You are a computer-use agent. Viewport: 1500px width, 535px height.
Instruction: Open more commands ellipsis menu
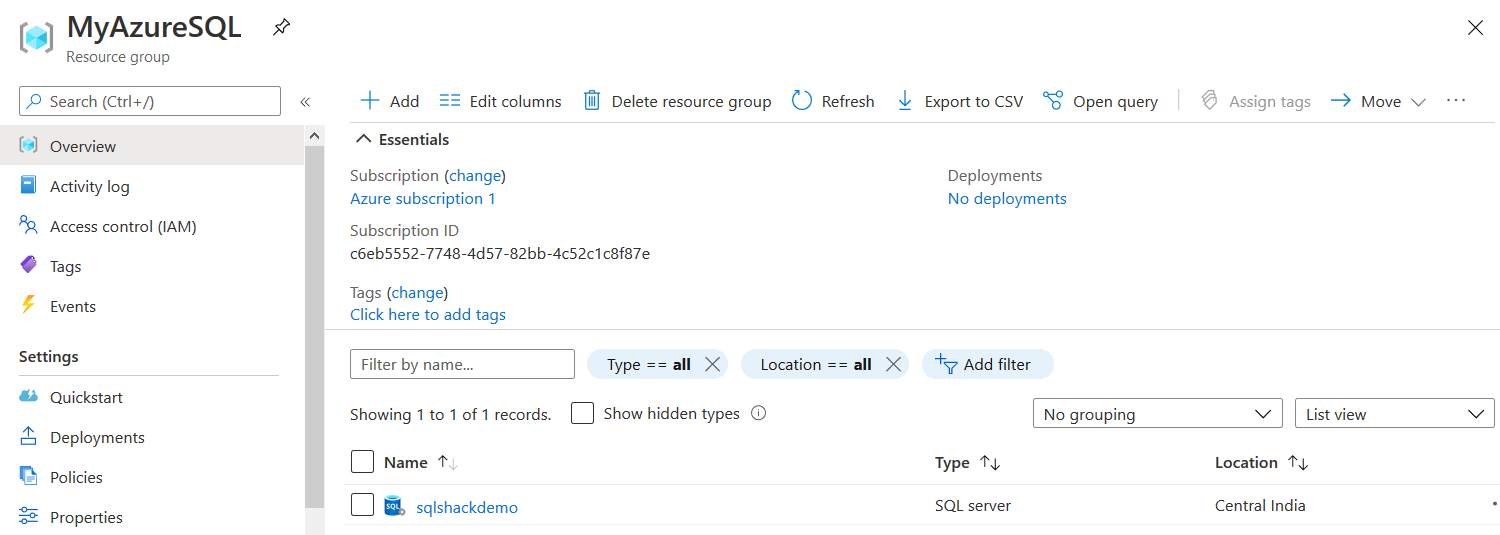(x=1456, y=101)
